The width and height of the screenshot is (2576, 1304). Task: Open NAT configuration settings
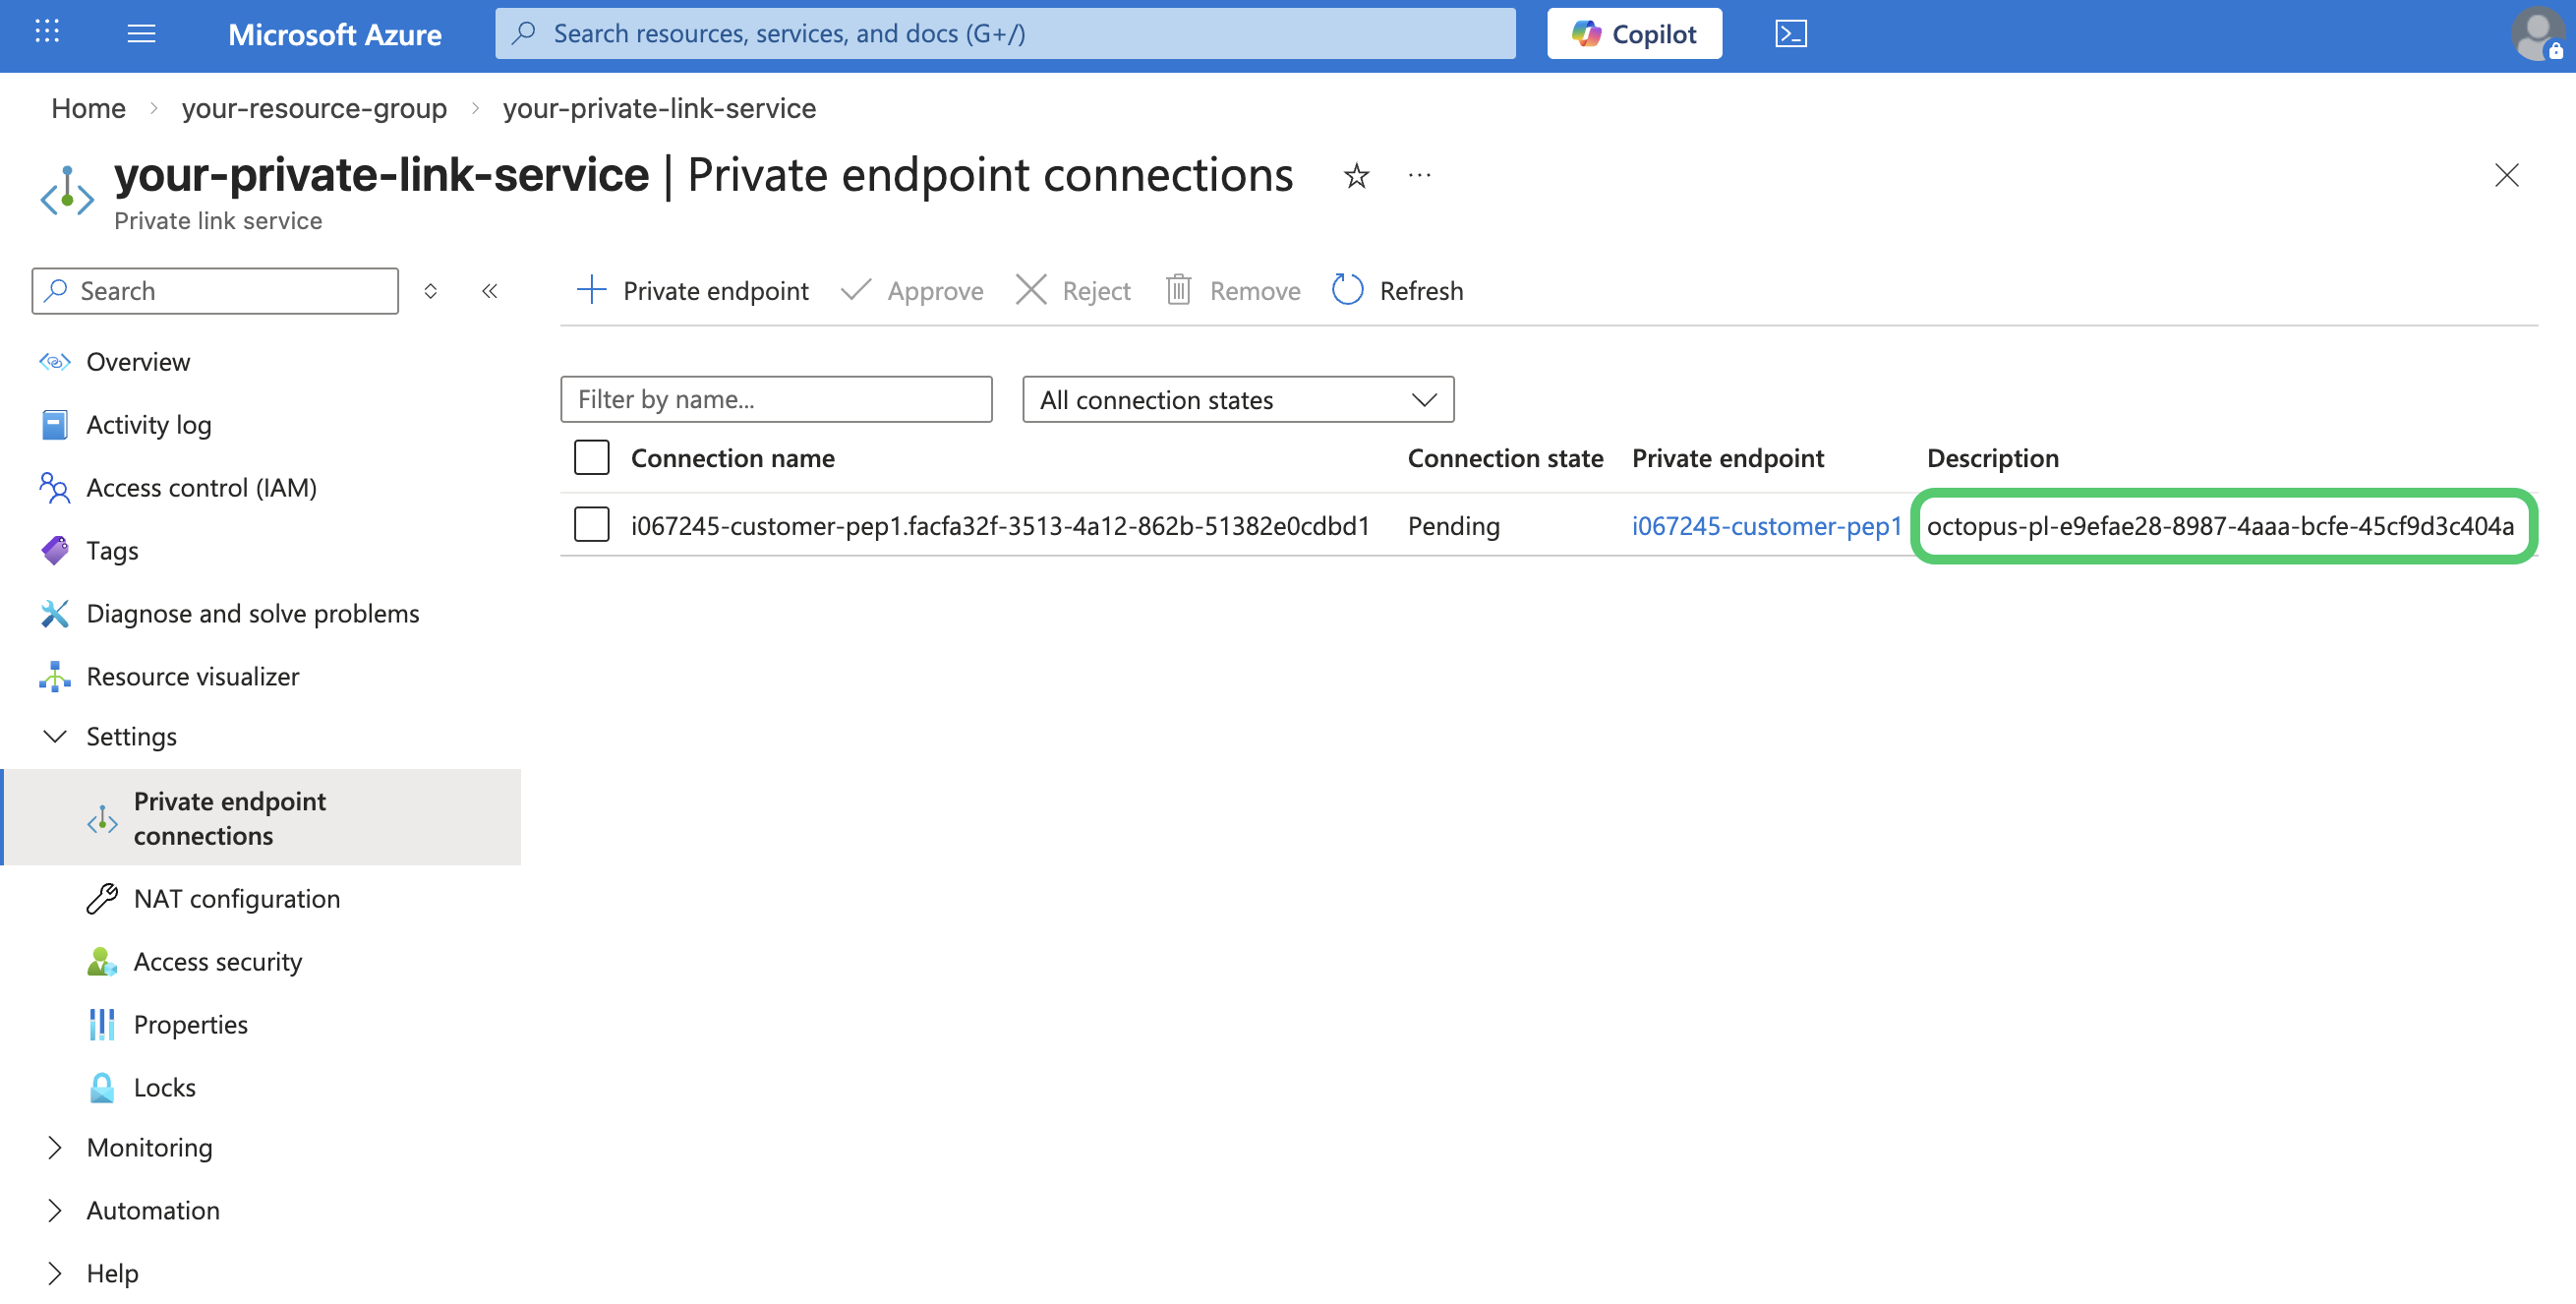coord(237,899)
